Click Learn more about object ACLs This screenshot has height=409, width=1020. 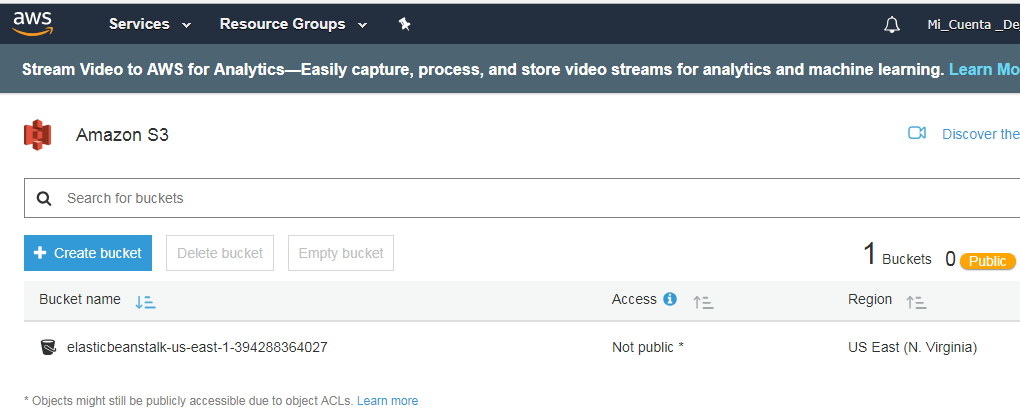pos(387,400)
